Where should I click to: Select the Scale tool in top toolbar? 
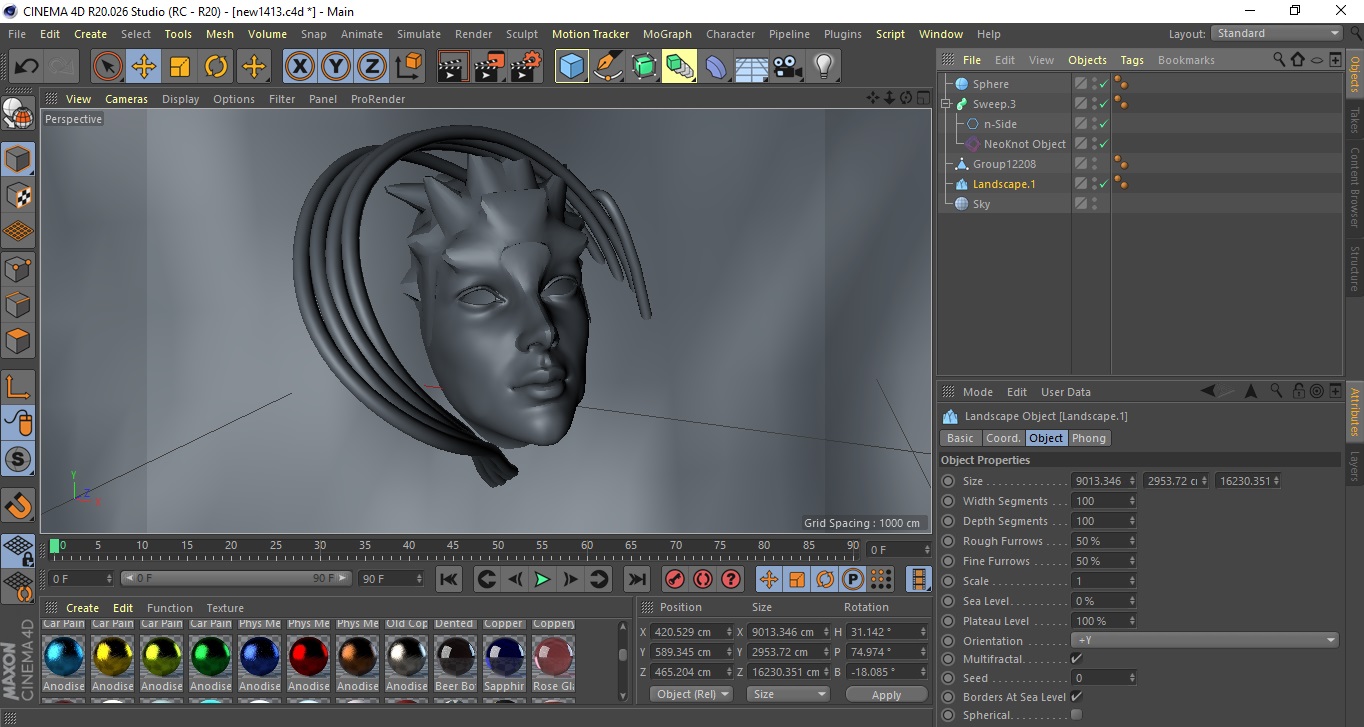[180, 67]
